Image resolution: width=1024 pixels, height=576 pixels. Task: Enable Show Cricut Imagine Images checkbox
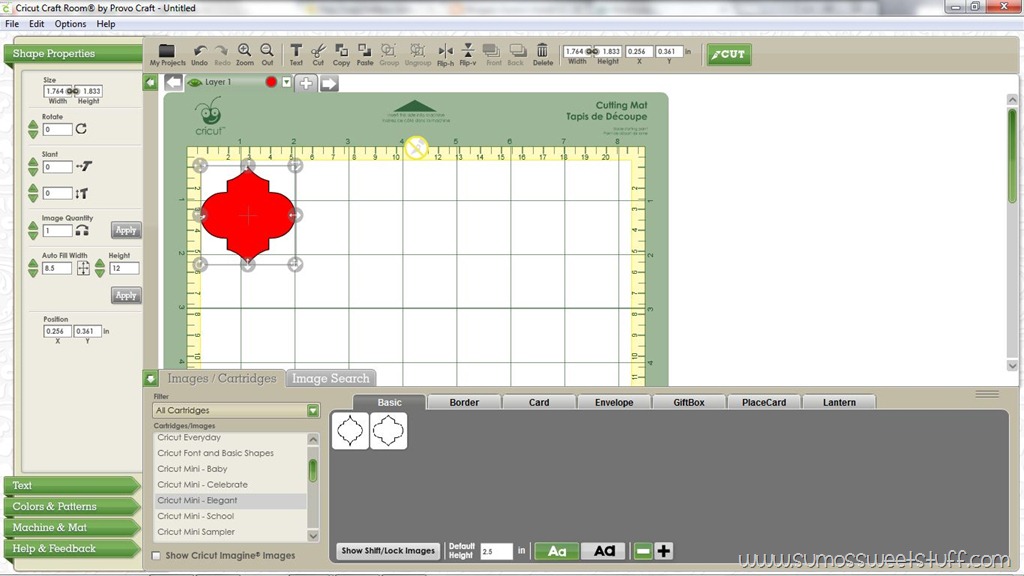coord(156,556)
